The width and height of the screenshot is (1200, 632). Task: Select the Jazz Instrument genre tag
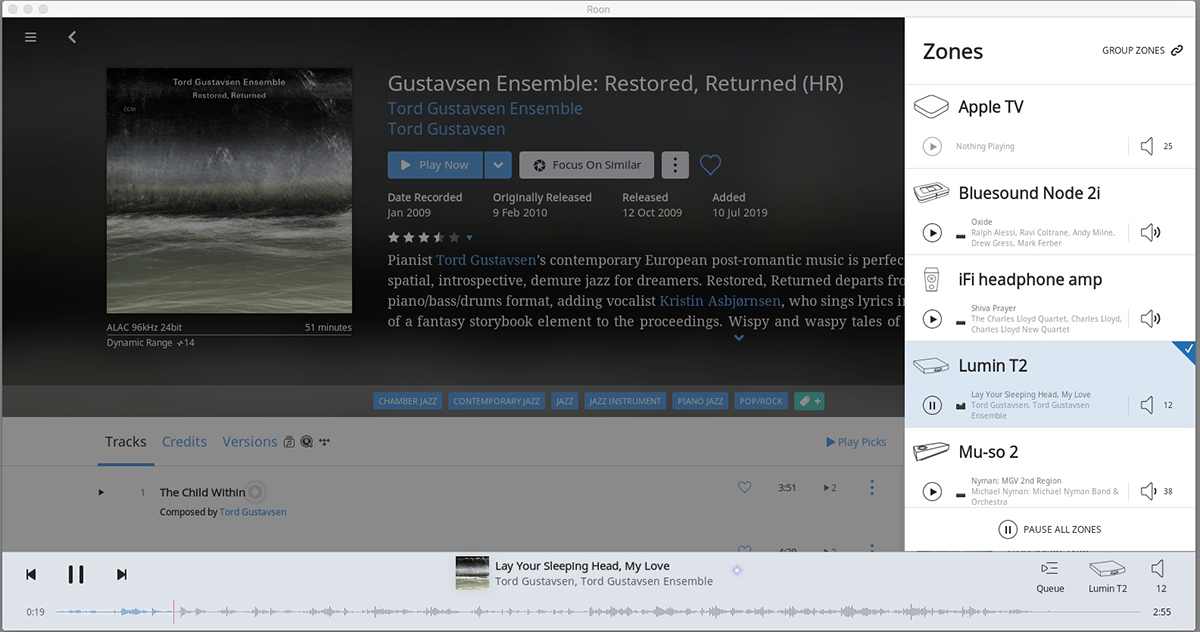pos(626,401)
